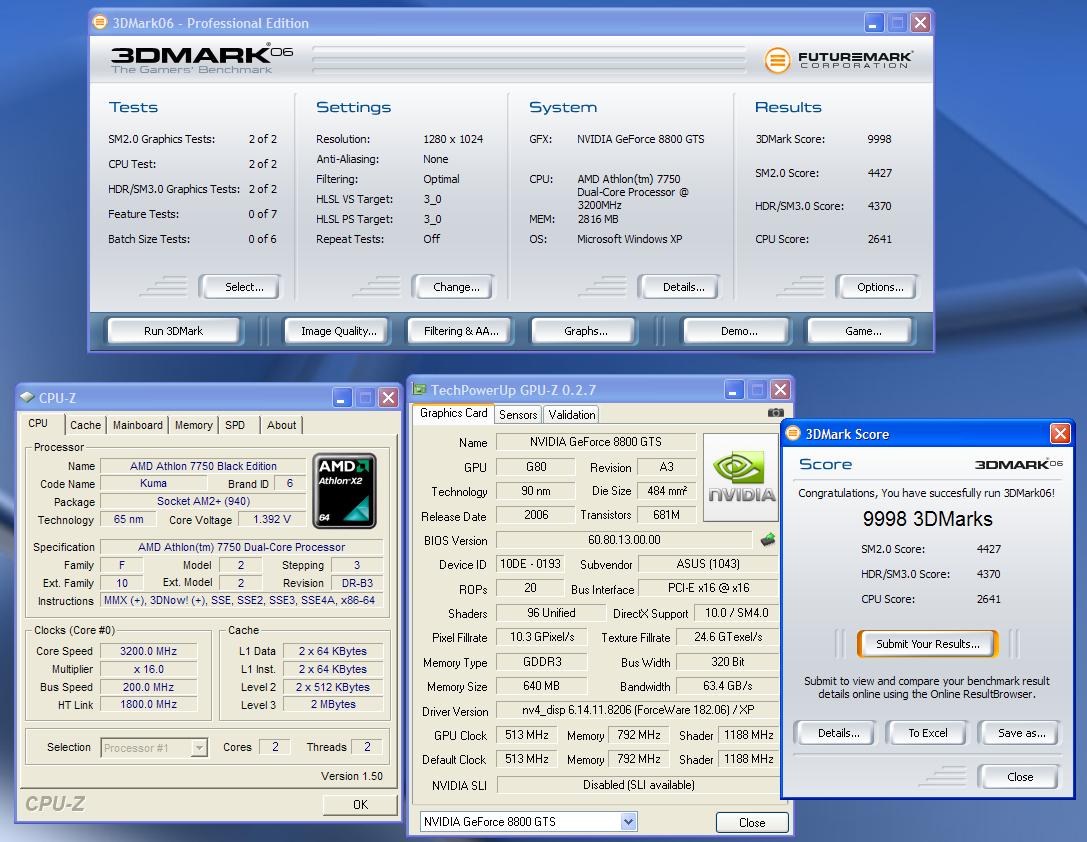This screenshot has width=1087, height=842.
Task: Switch to the Cache tab in CPU-Z
Action: tap(85, 425)
